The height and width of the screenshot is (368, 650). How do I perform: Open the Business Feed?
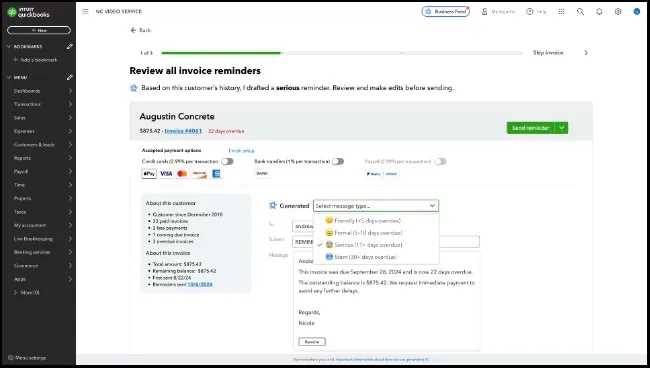click(x=446, y=12)
